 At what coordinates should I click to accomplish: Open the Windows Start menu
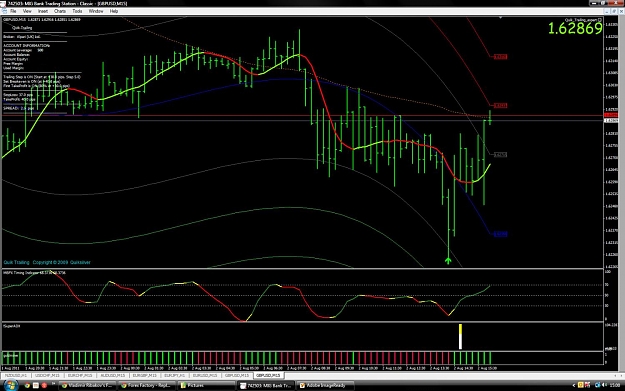[10, 385]
